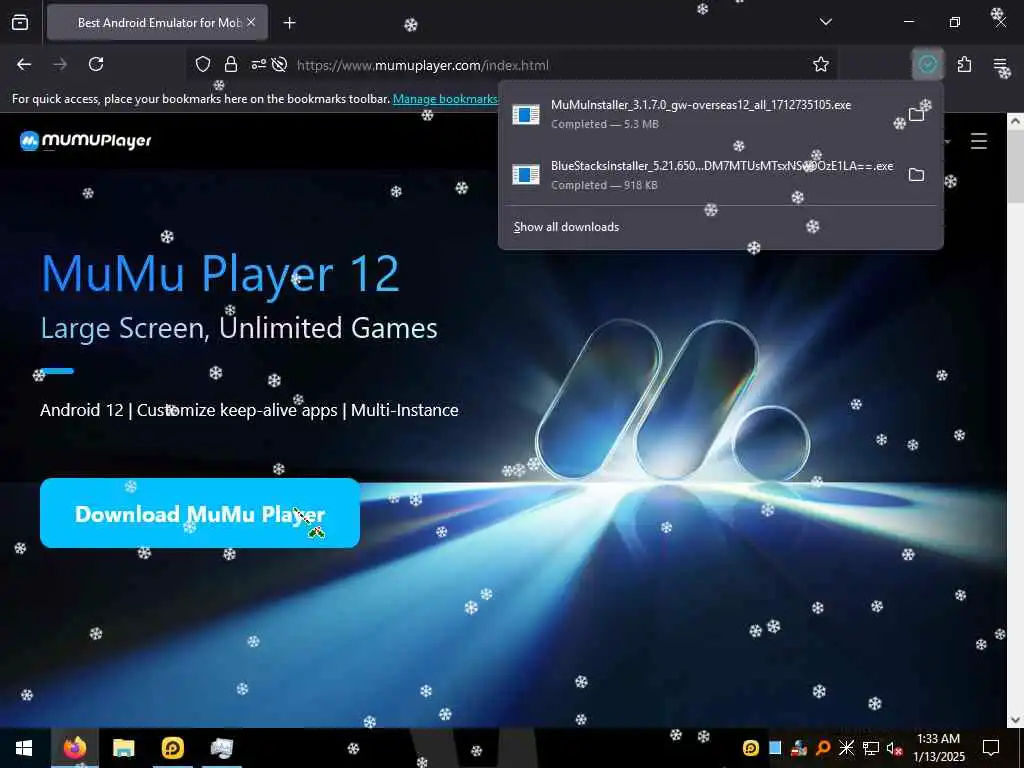Bookmark this page with the star
The width and height of the screenshot is (1024, 768).
pos(821,64)
